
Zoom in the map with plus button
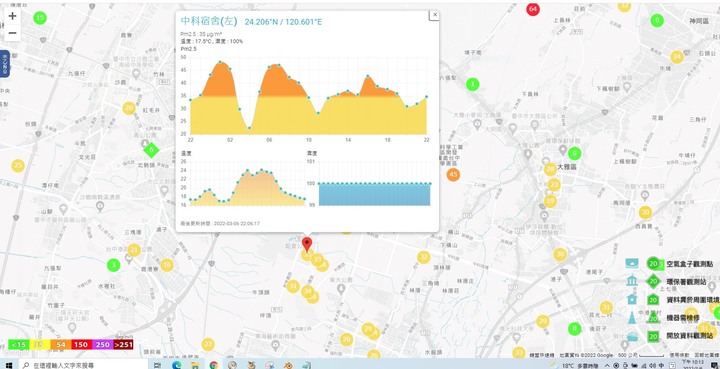pyautogui.click(x=12, y=16)
